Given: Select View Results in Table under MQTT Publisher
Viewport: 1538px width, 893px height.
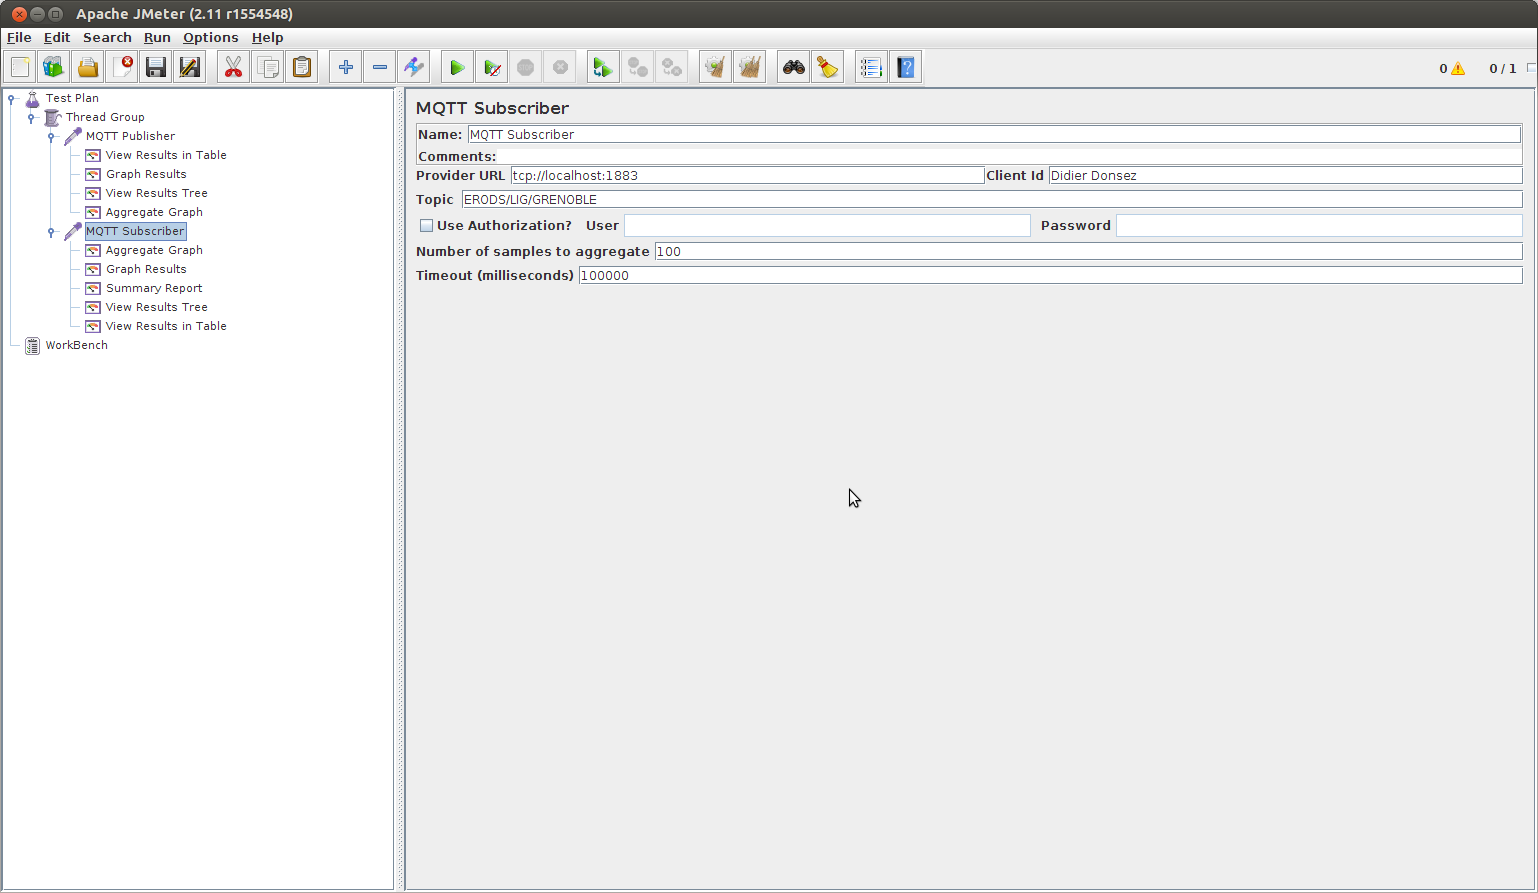Looking at the screenshot, I should 166,155.
